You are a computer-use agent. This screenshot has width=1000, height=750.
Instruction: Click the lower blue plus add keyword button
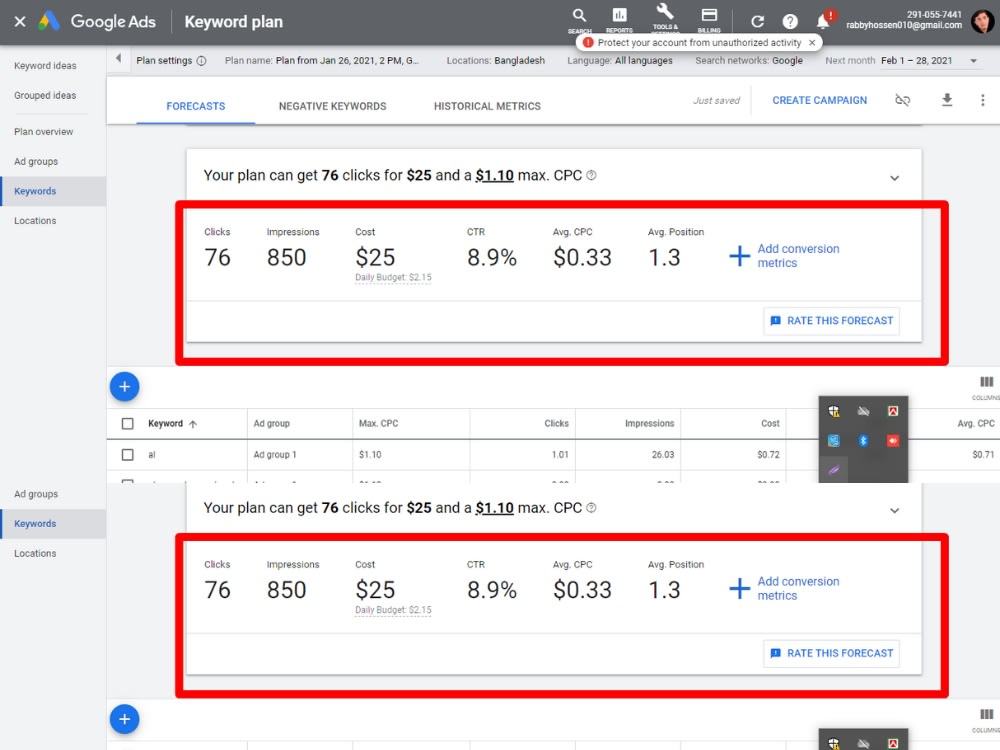124,719
